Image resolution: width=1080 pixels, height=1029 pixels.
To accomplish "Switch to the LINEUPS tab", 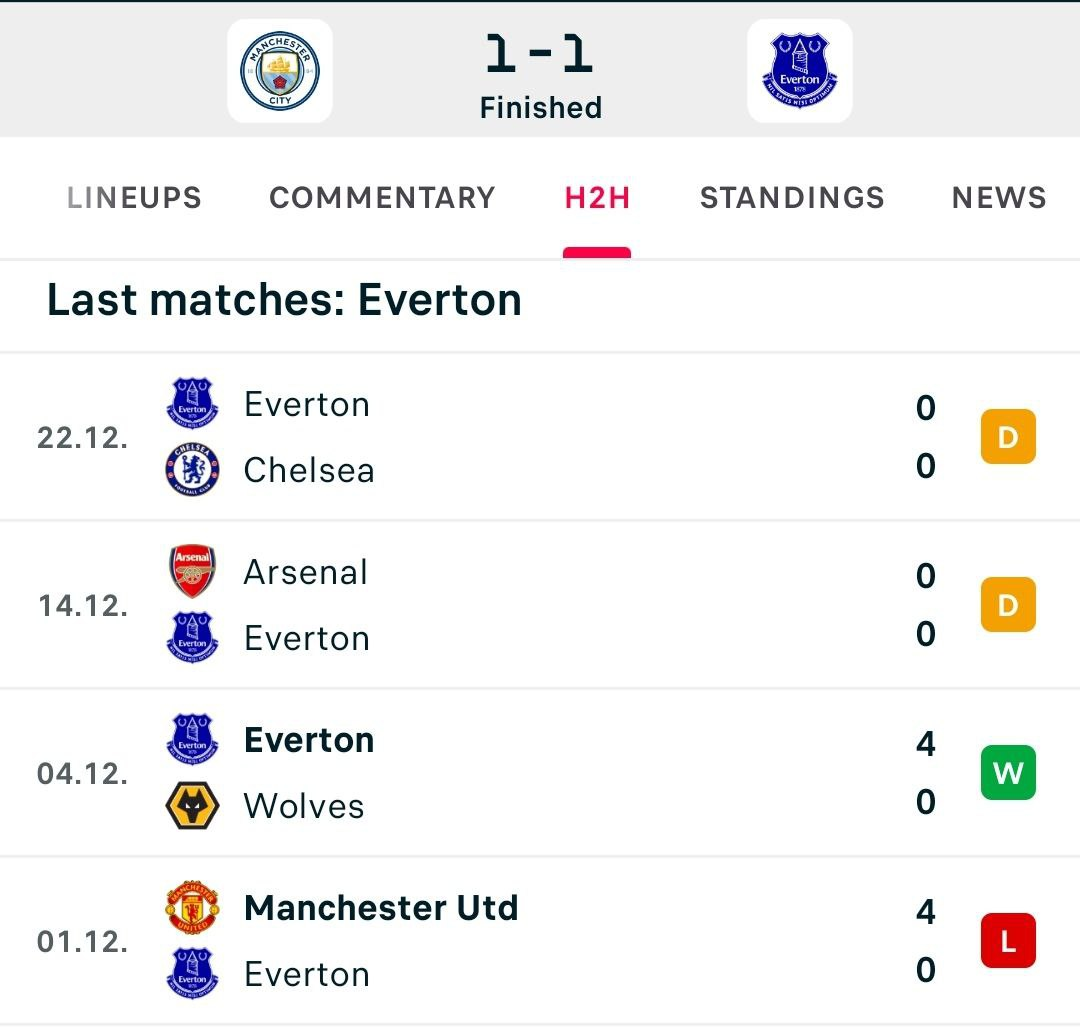I will [x=134, y=198].
